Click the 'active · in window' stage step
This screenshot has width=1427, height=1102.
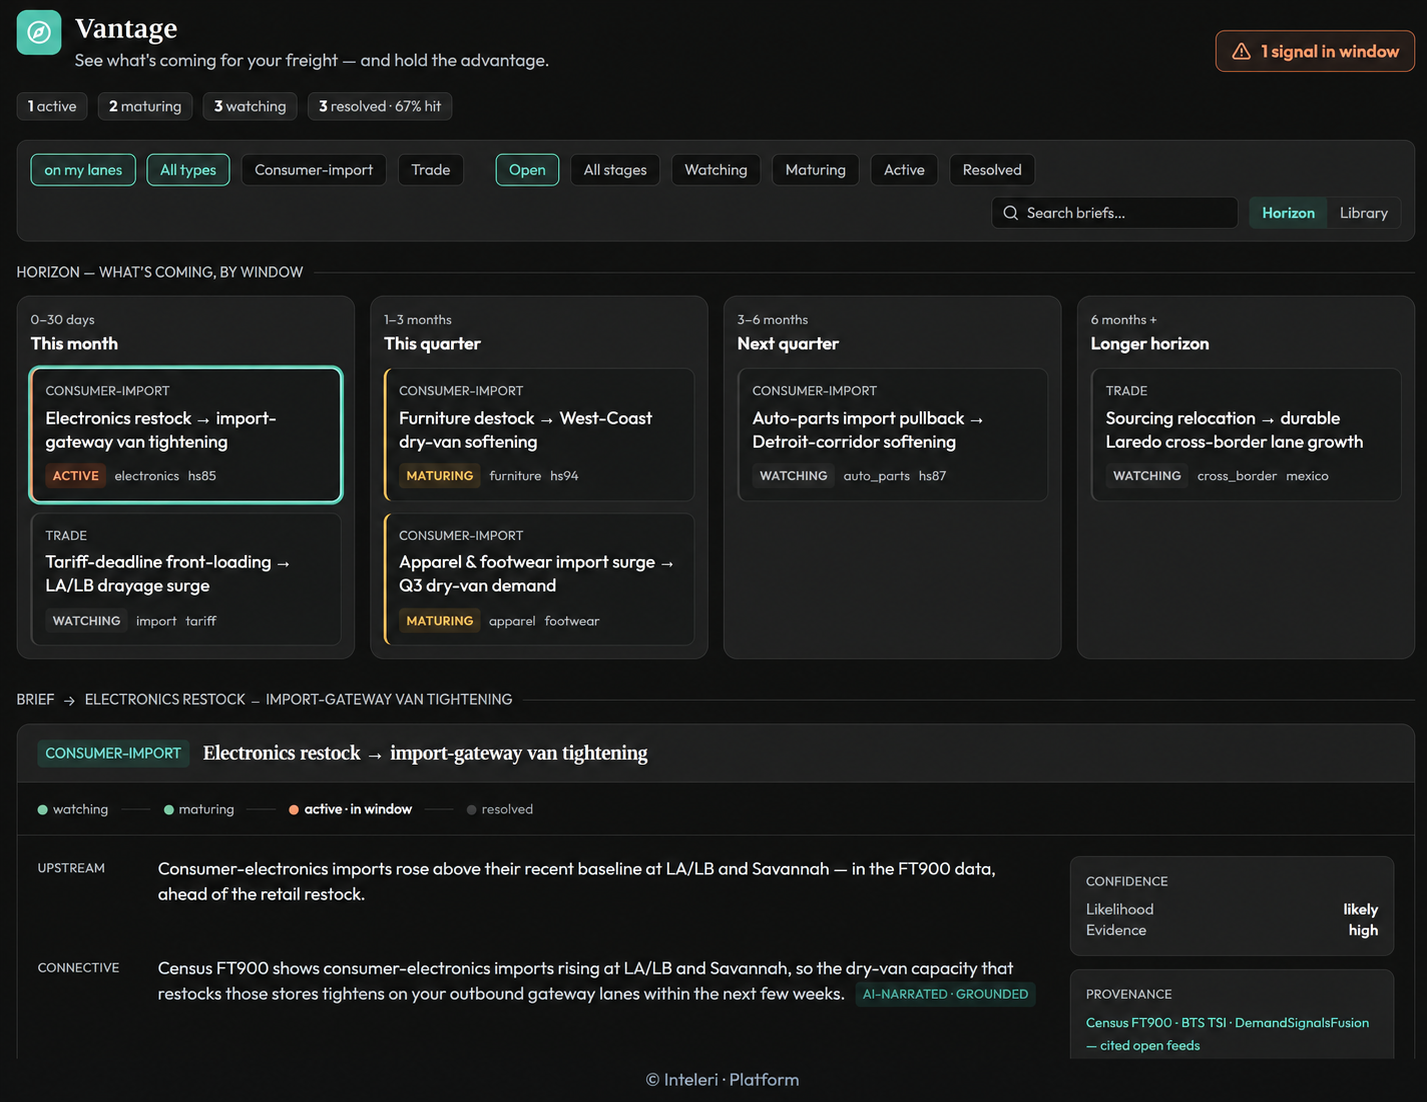point(350,809)
